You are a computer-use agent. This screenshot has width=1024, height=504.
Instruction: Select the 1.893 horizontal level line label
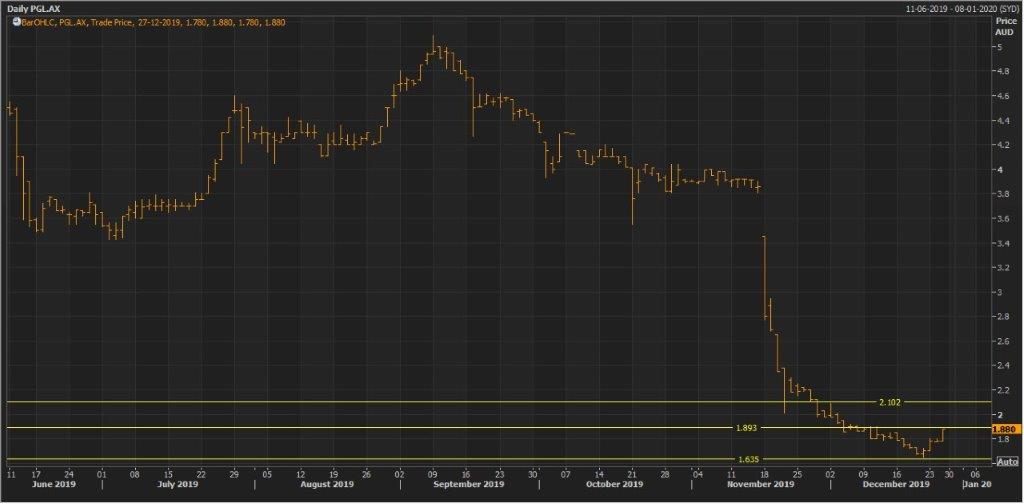(746, 427)
